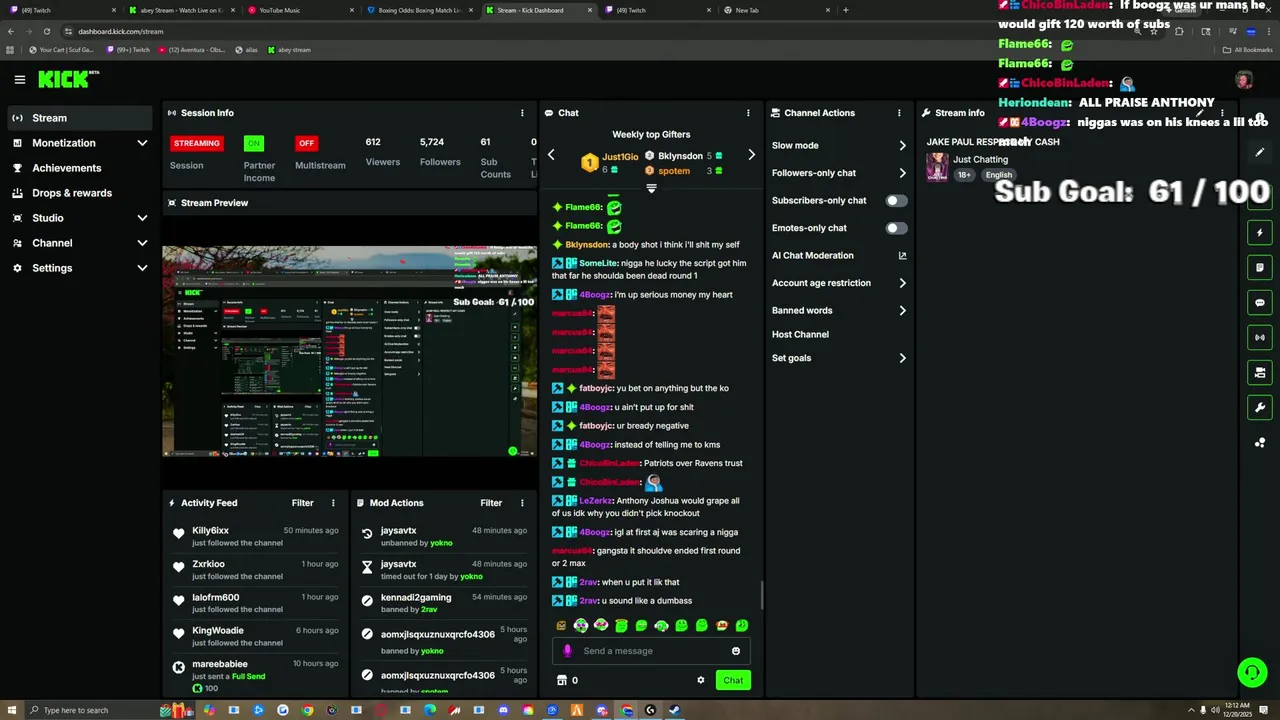Image resolution: width=1280 pixels, height=720 pixels.
Task: Click the pencil edit icon in right toolbar
Action: (1260, 152)
